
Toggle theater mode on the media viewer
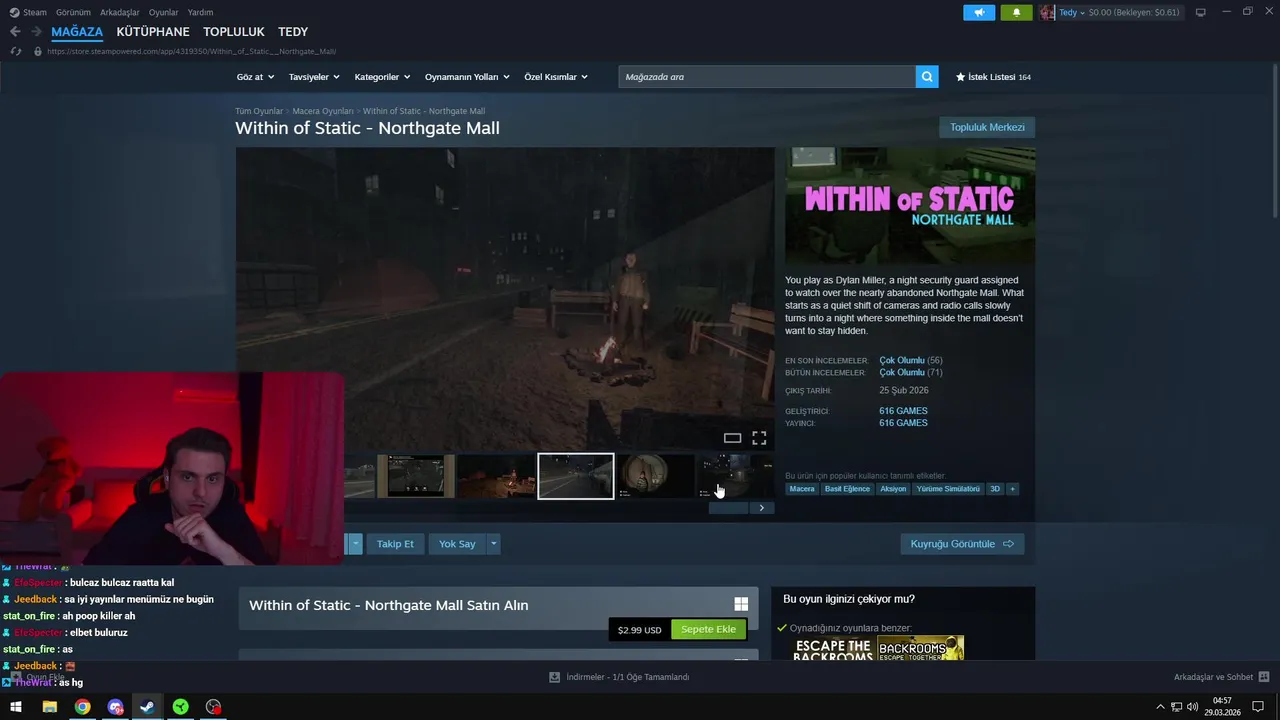(x=732, y=438)
